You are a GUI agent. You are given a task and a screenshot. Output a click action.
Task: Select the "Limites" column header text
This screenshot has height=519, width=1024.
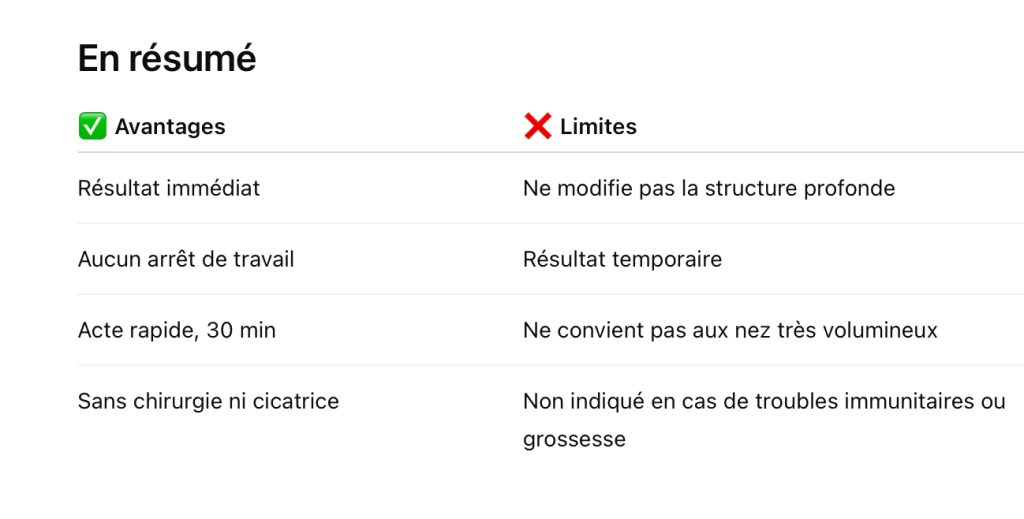point(598,127)
